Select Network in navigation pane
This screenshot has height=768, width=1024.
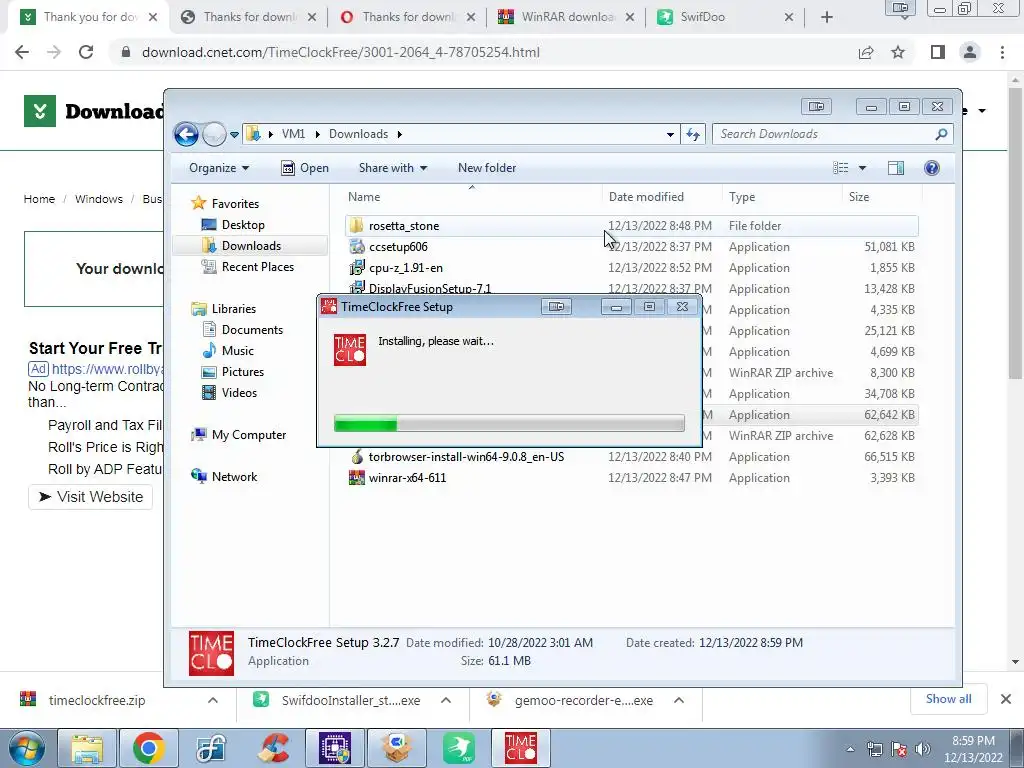coord(224,477)
